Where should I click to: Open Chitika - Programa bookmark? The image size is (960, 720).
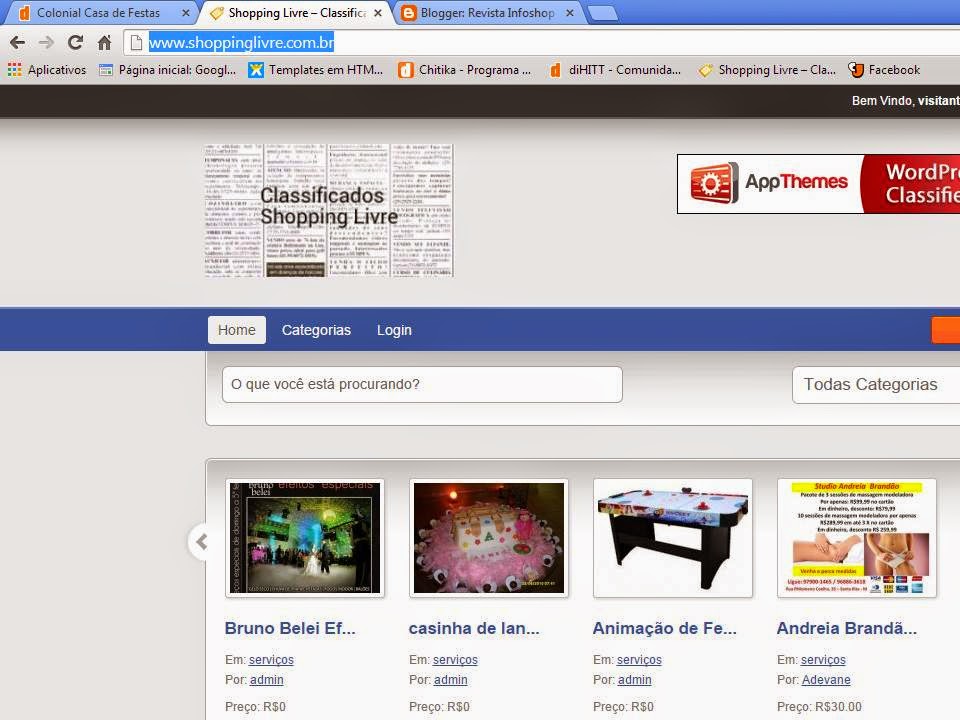[464, 70]
